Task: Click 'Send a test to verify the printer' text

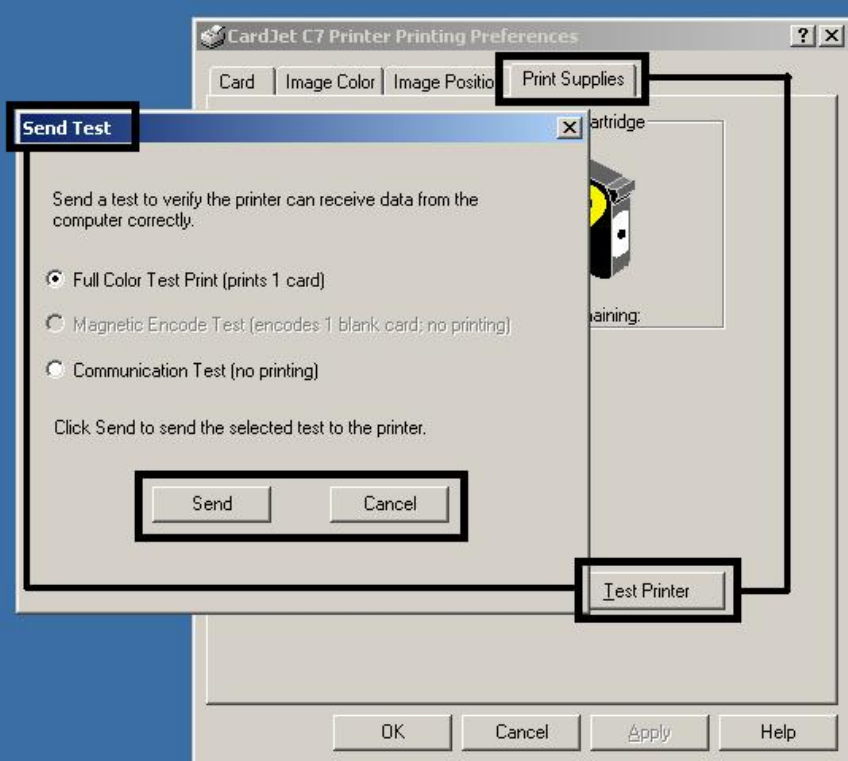Action: click(265, 209)
